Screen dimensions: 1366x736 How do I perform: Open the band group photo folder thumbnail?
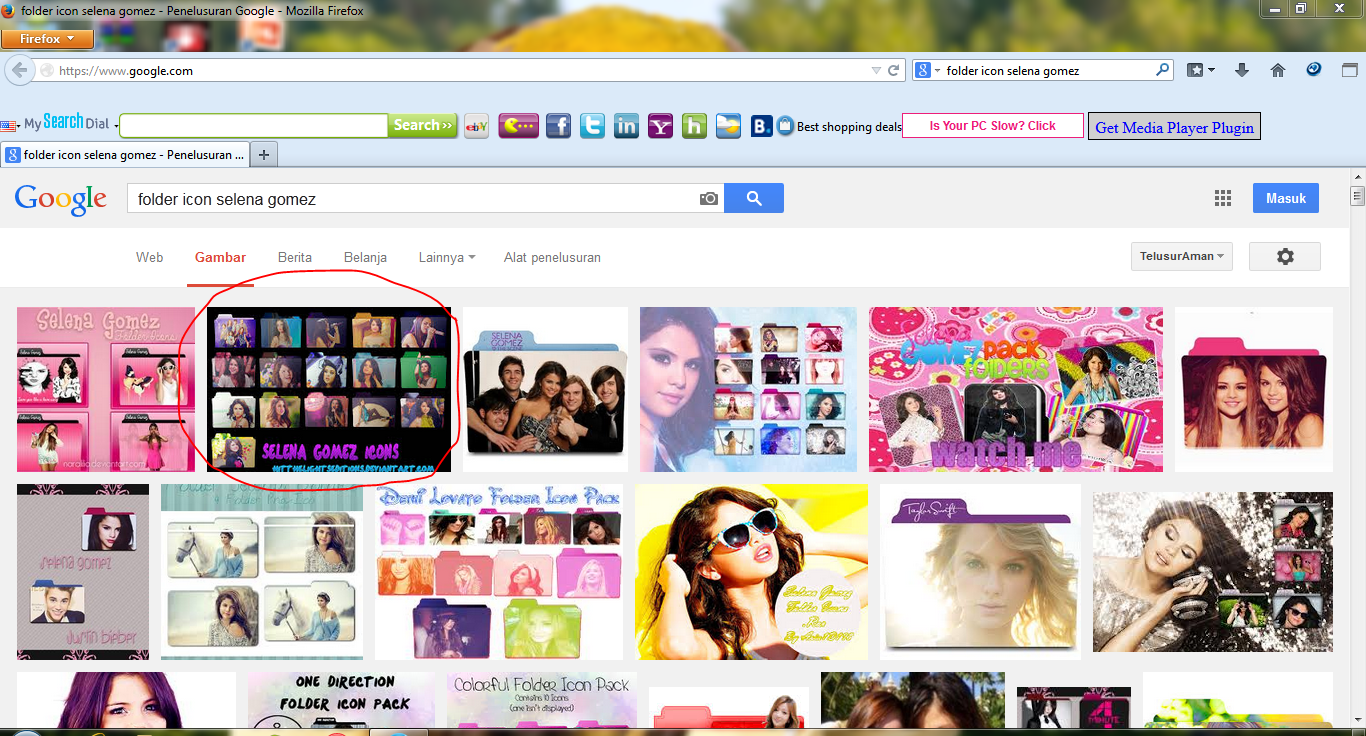[x=545, y=389]
